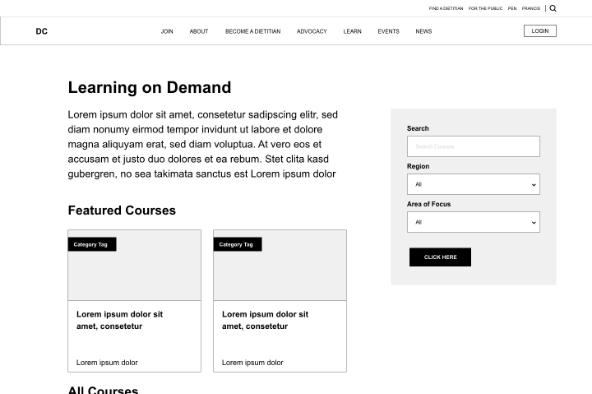Click 'Lorem ipsum dolor' in second course card
592x394 pixels.
coord(253,362)
